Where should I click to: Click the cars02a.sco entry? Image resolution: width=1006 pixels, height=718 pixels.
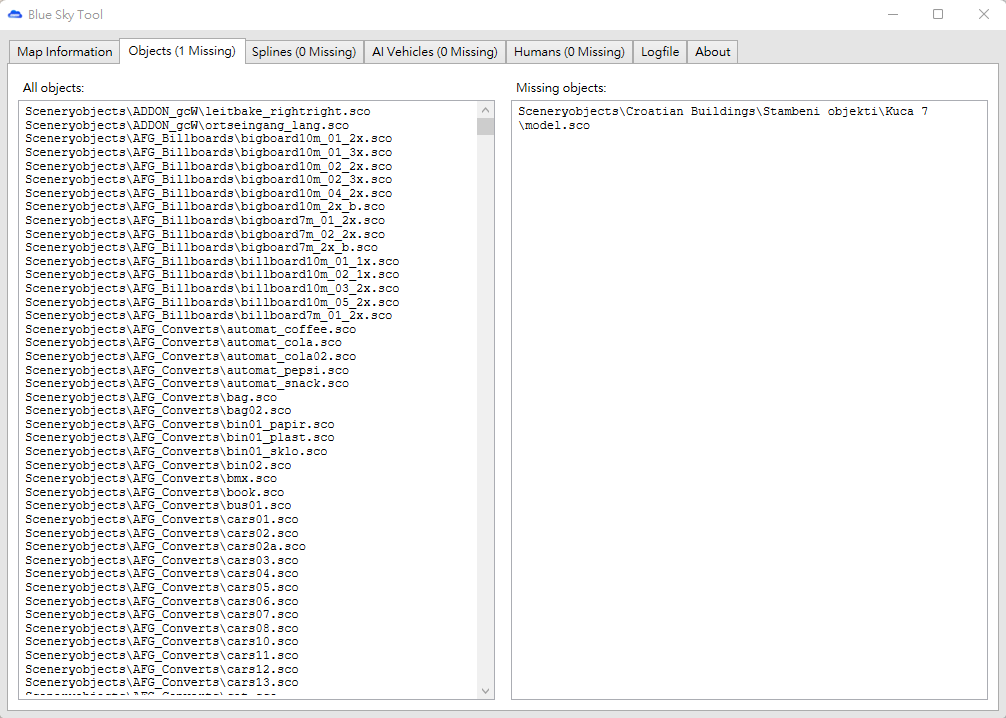pos(166,547)
